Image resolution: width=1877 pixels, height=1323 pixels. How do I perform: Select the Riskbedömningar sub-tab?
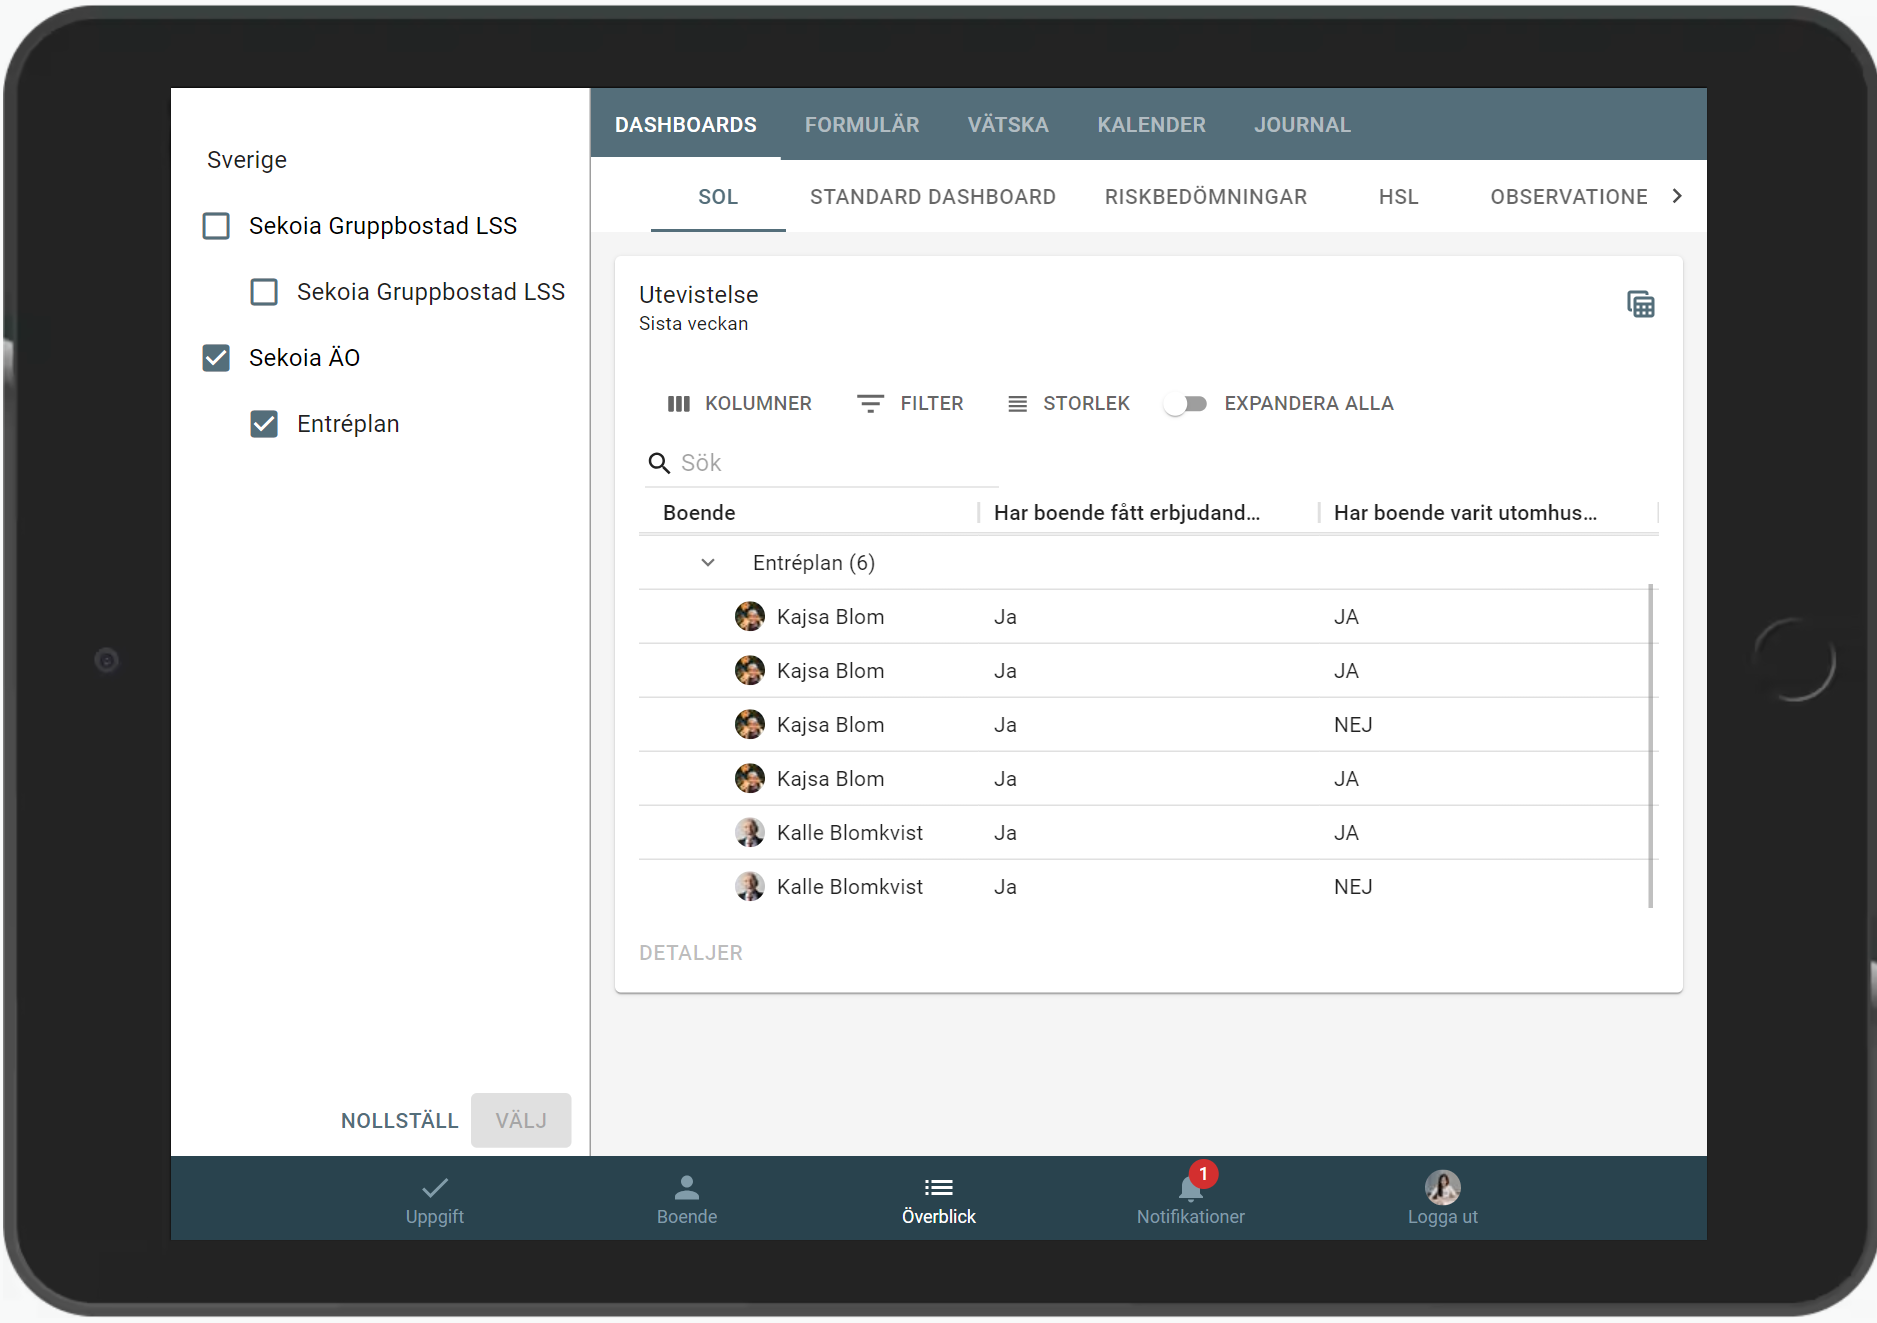click(1206, 197)
